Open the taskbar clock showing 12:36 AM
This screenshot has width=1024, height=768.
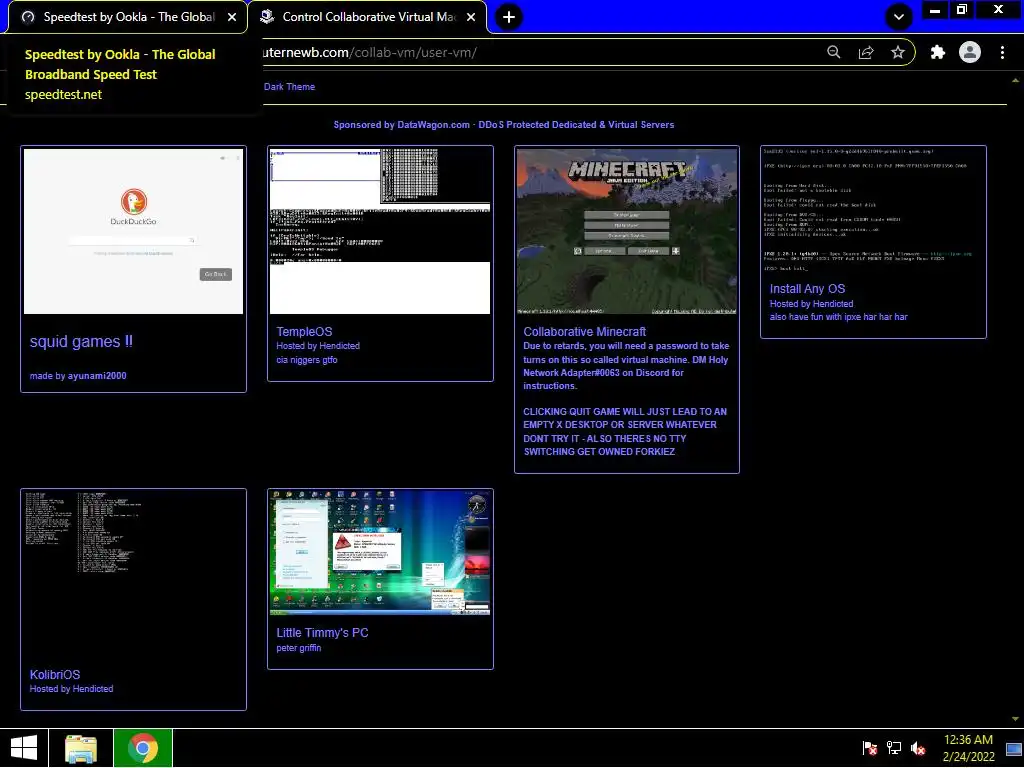pos(968,748)
